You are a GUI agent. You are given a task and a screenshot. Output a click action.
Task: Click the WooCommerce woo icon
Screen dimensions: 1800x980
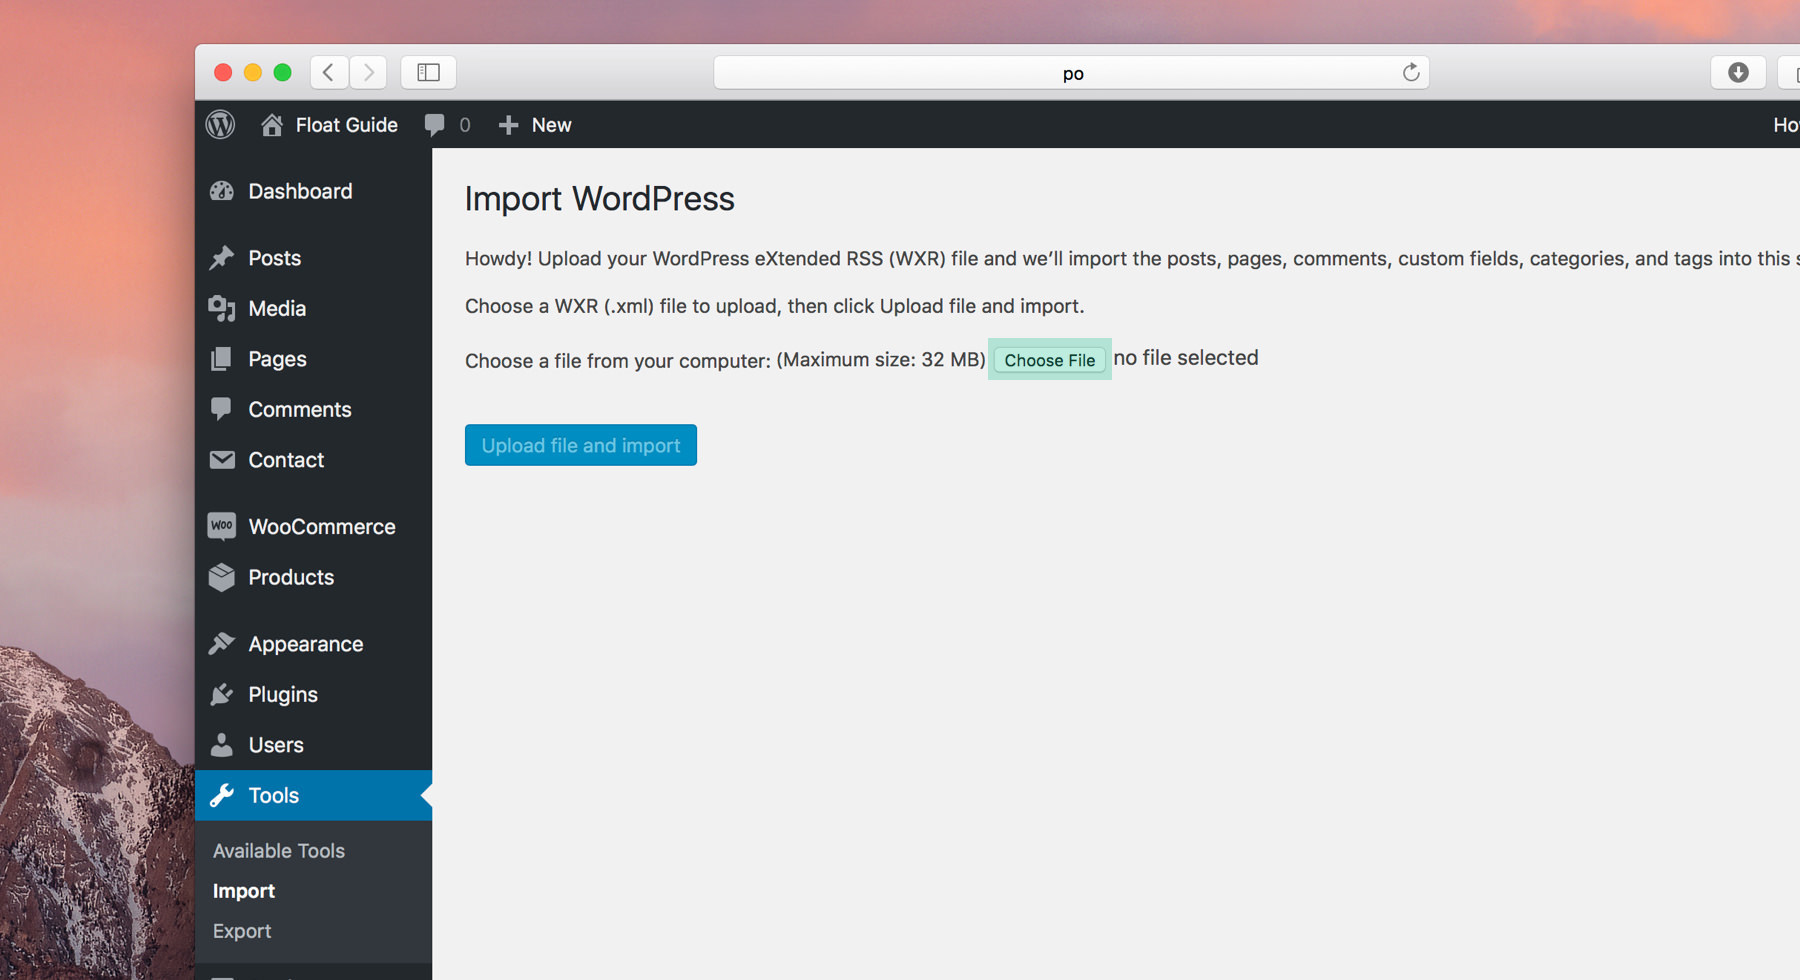pos(222,526)
